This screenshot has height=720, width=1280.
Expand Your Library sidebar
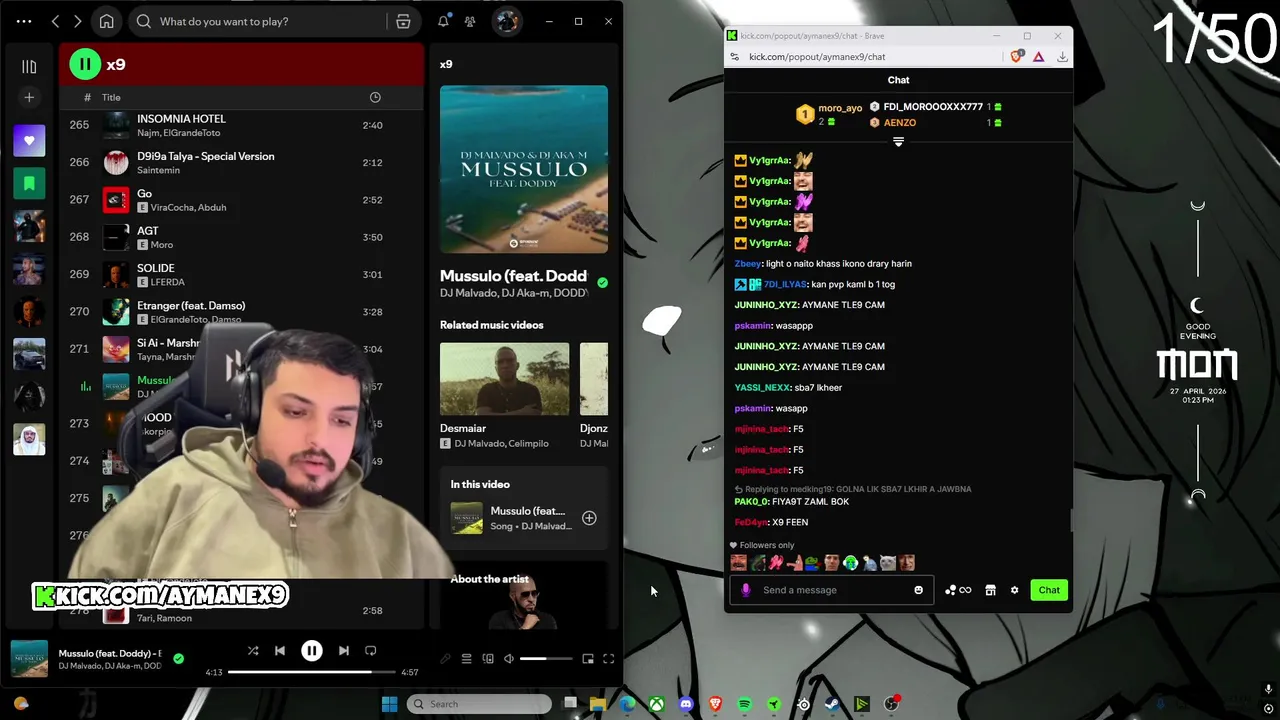29,66
